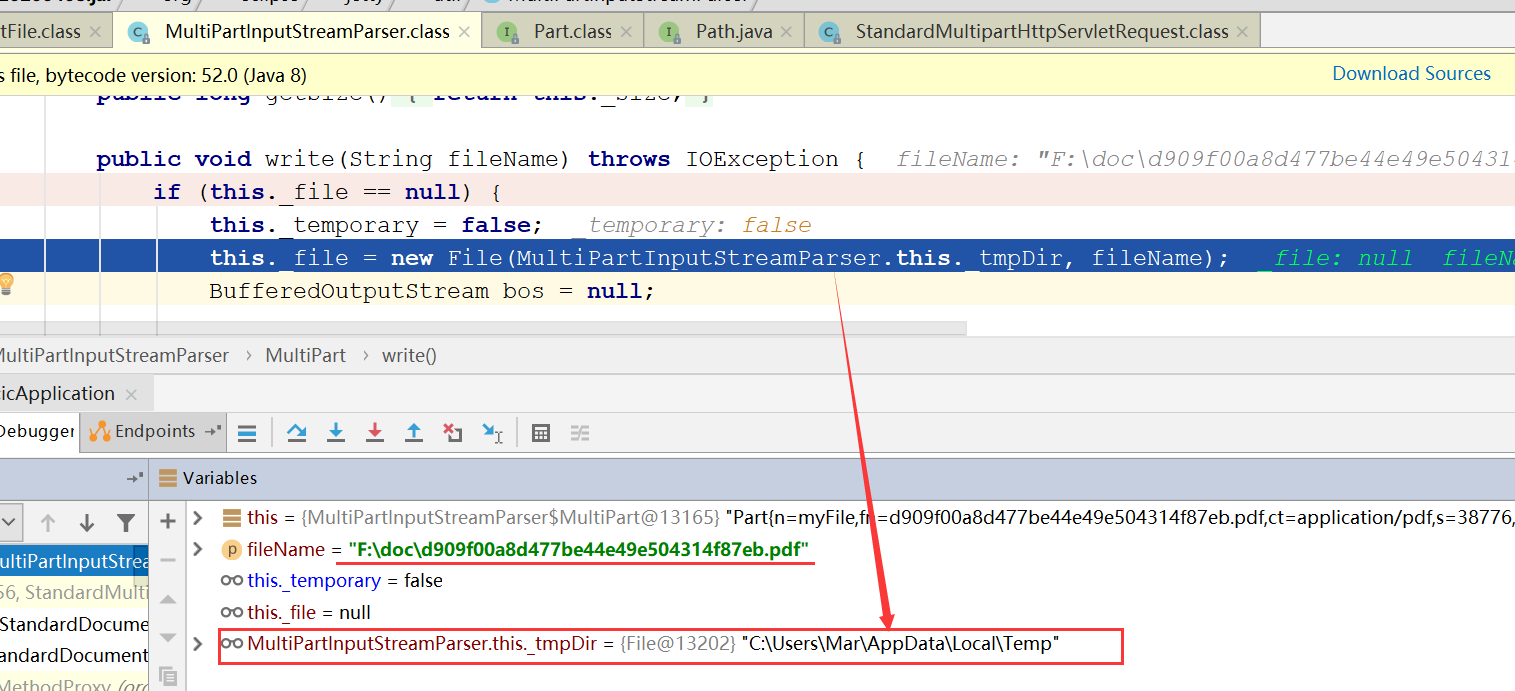Click the Download Sources link
Image resolution: width=1515 pixels, height=691 pixels.
[x=1411, y=73]
